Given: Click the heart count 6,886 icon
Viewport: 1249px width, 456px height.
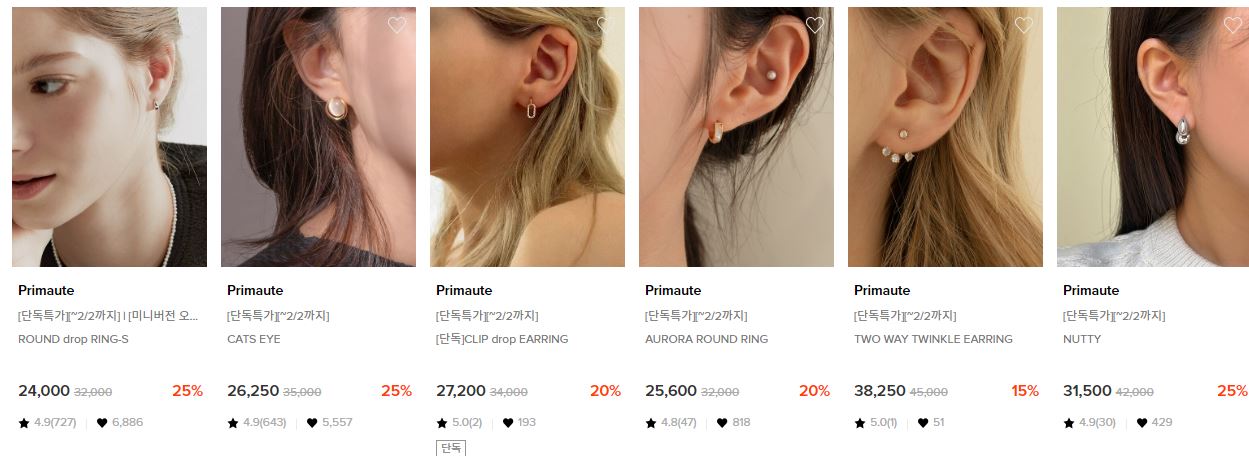Looking at the screenshot, I should (x=102, y=423).
